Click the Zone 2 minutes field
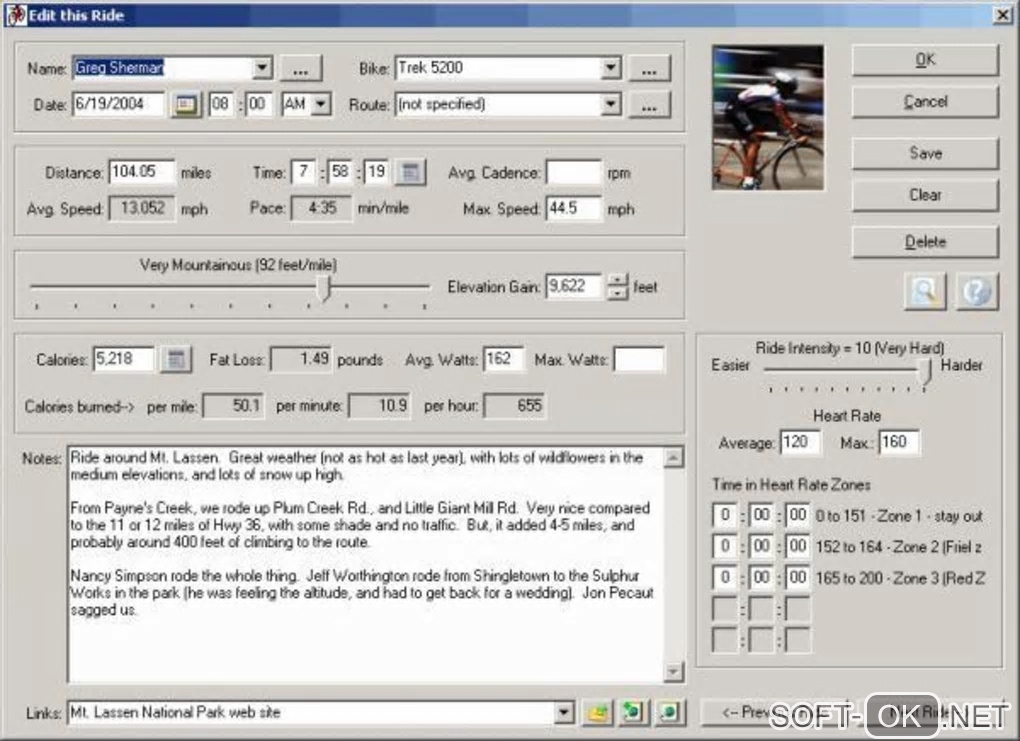This screenshot has width=1020, height=741. point(762,546)
